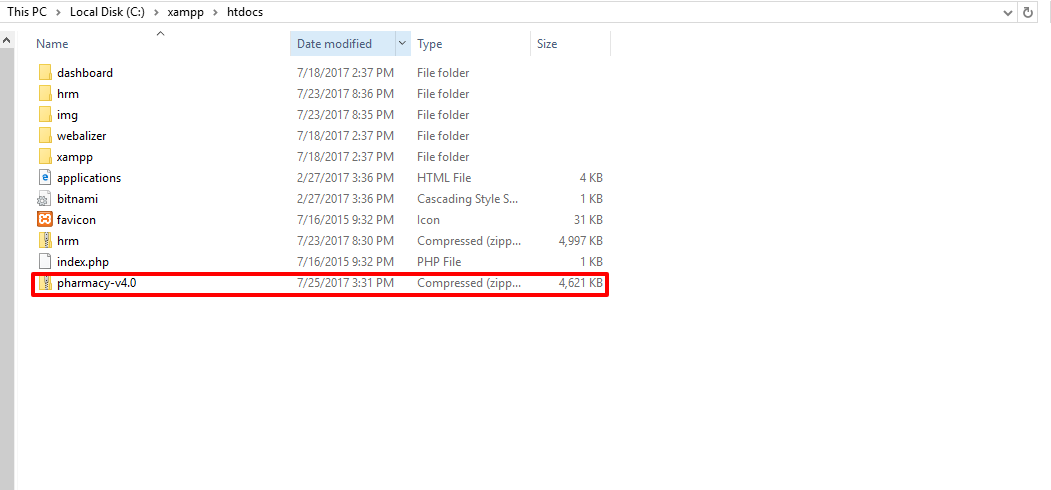Screen dimensions: 1051x490
Task: Select the applications file name
Action: [89, 178]
